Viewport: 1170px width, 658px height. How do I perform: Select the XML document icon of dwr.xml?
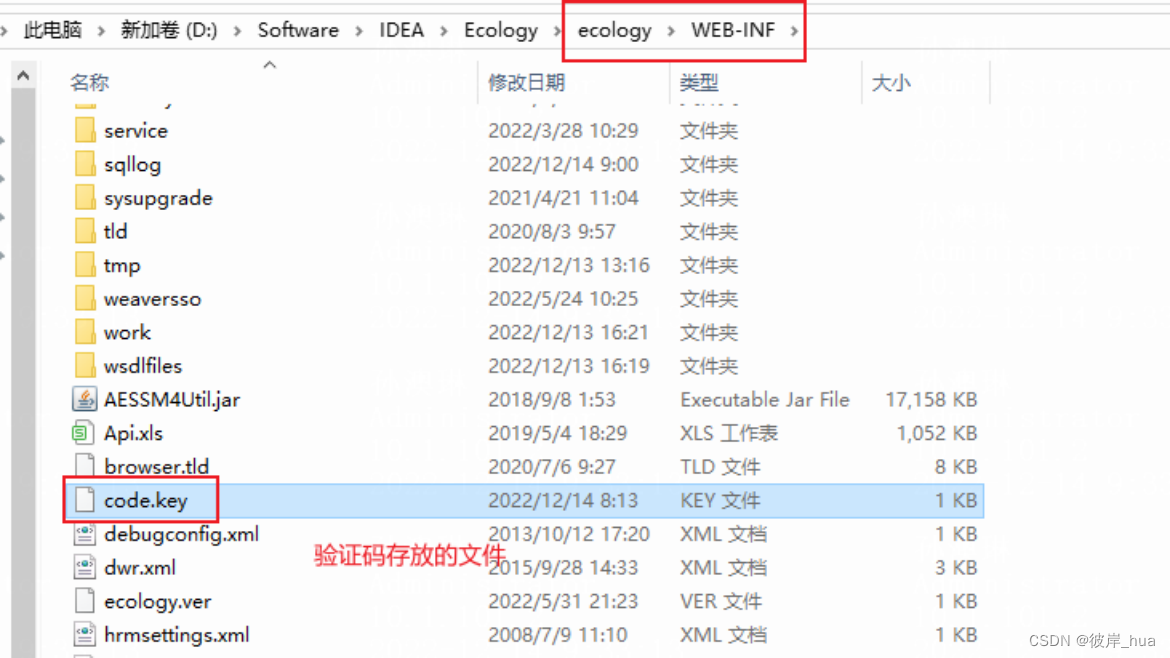point(87,567)
